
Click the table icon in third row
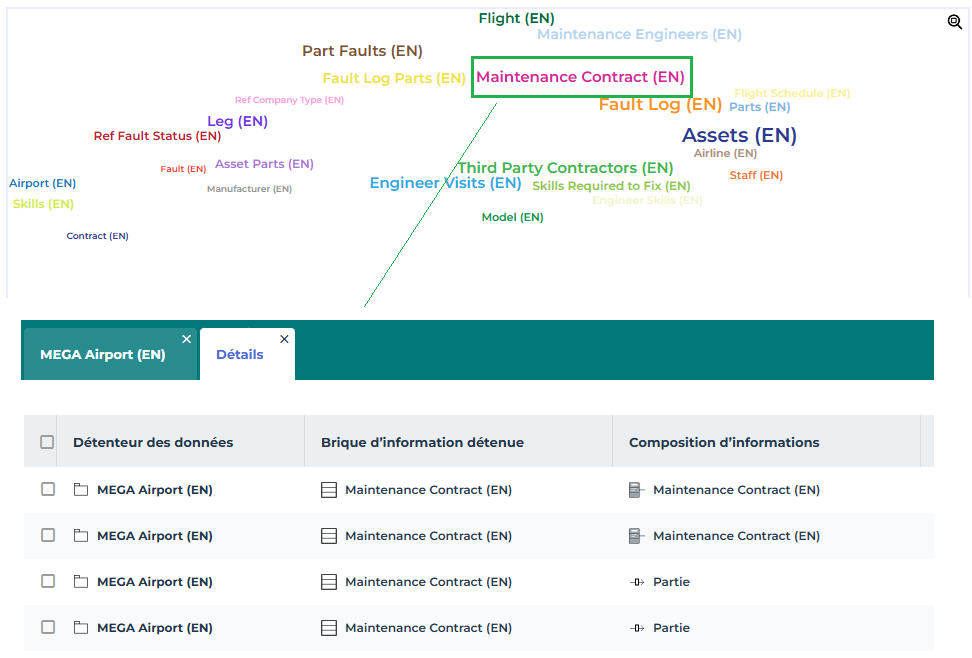[x=329, y=582]
